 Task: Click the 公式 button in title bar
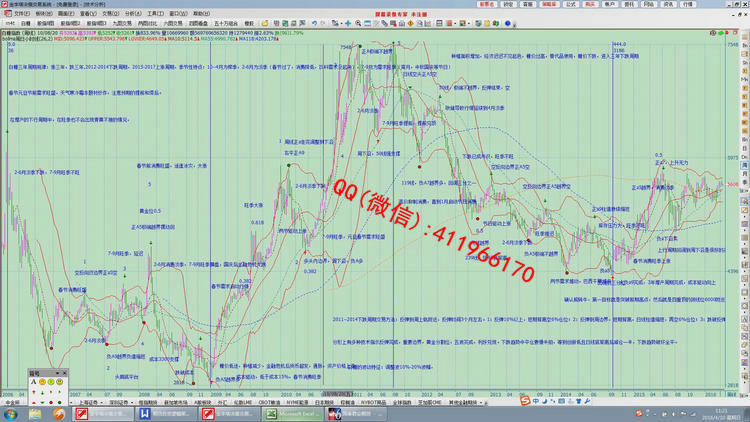pos(571,4)
